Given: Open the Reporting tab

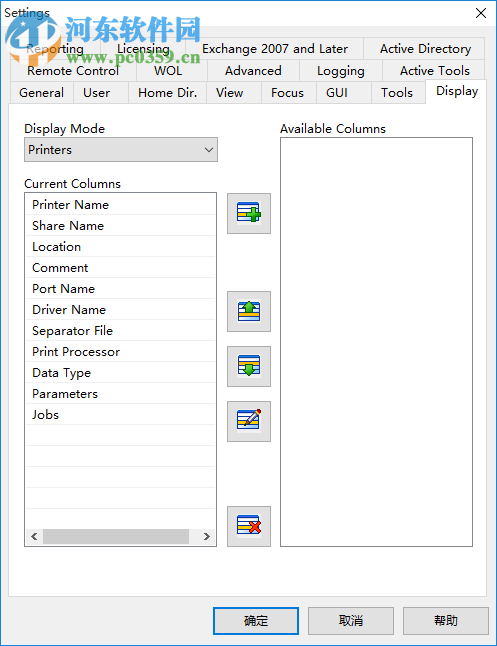Looking at the screenshot, I should [x=55, y=49].
